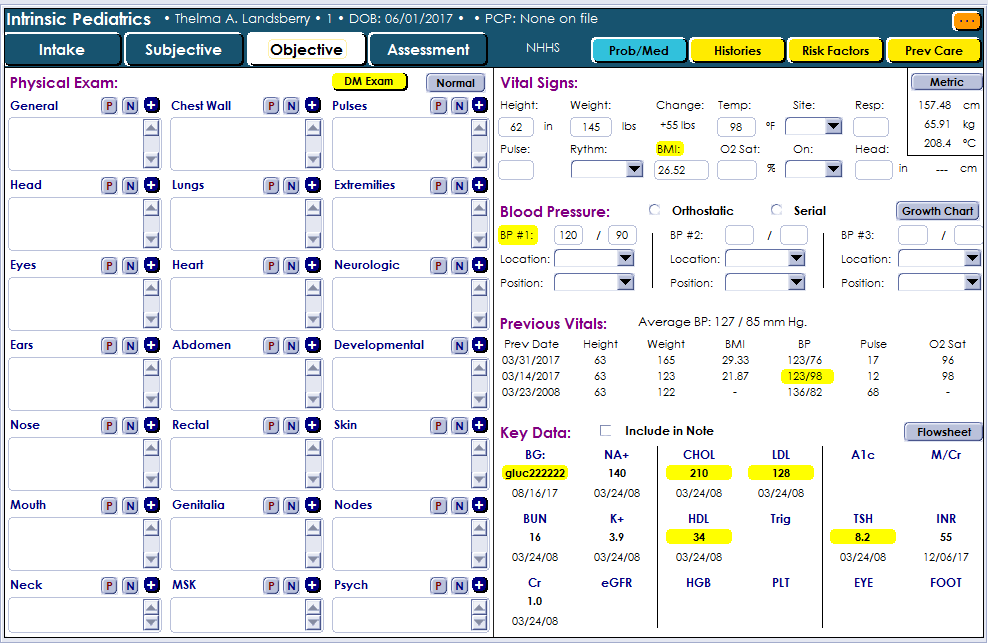Click the plus icon next to General

pyautogui.click(x=151, y=106)
